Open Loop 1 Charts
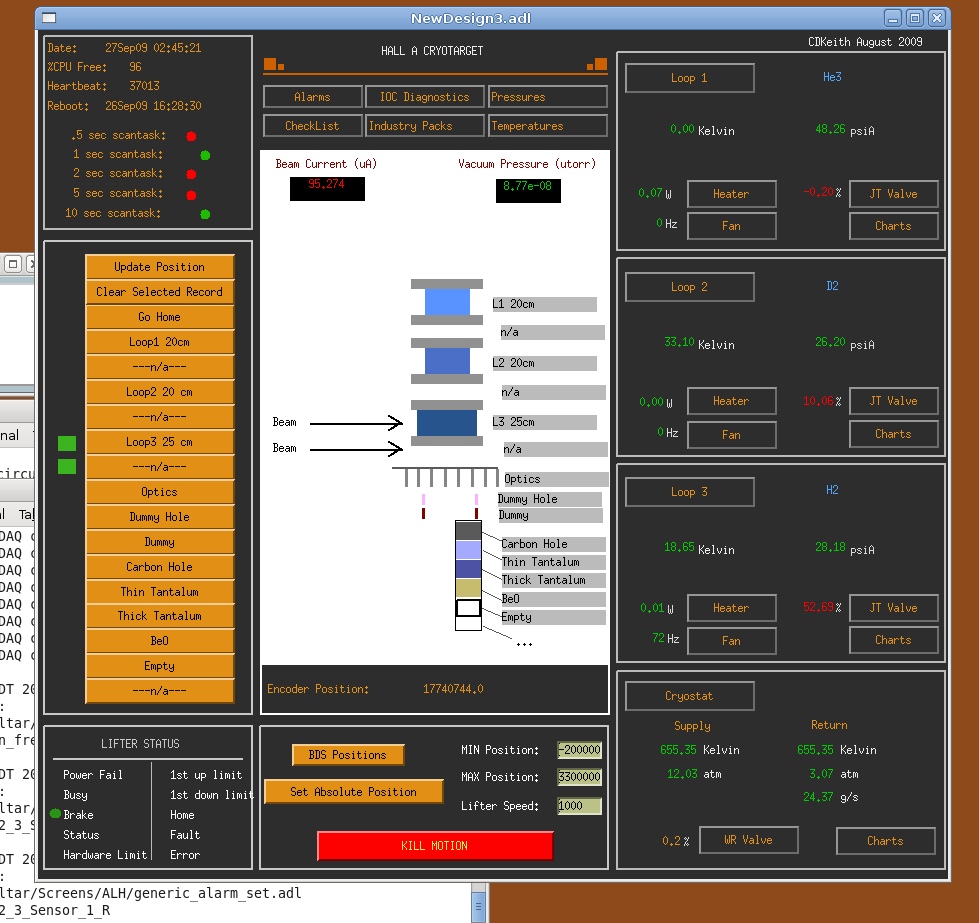The width and height of the screenshot is (979, 923). [x=893, y=225]
